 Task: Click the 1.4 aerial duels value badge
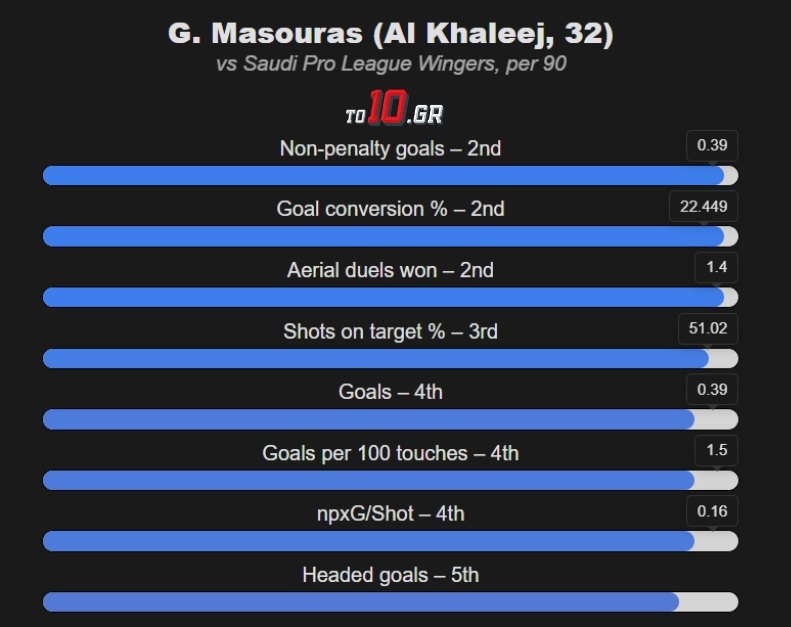(x=716, y=268)
